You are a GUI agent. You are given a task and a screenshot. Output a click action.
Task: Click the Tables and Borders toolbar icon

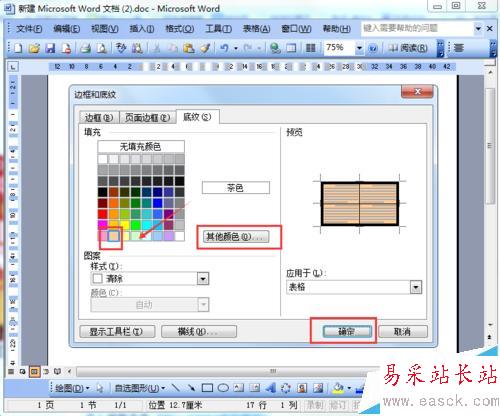click(x=291, y=48)
